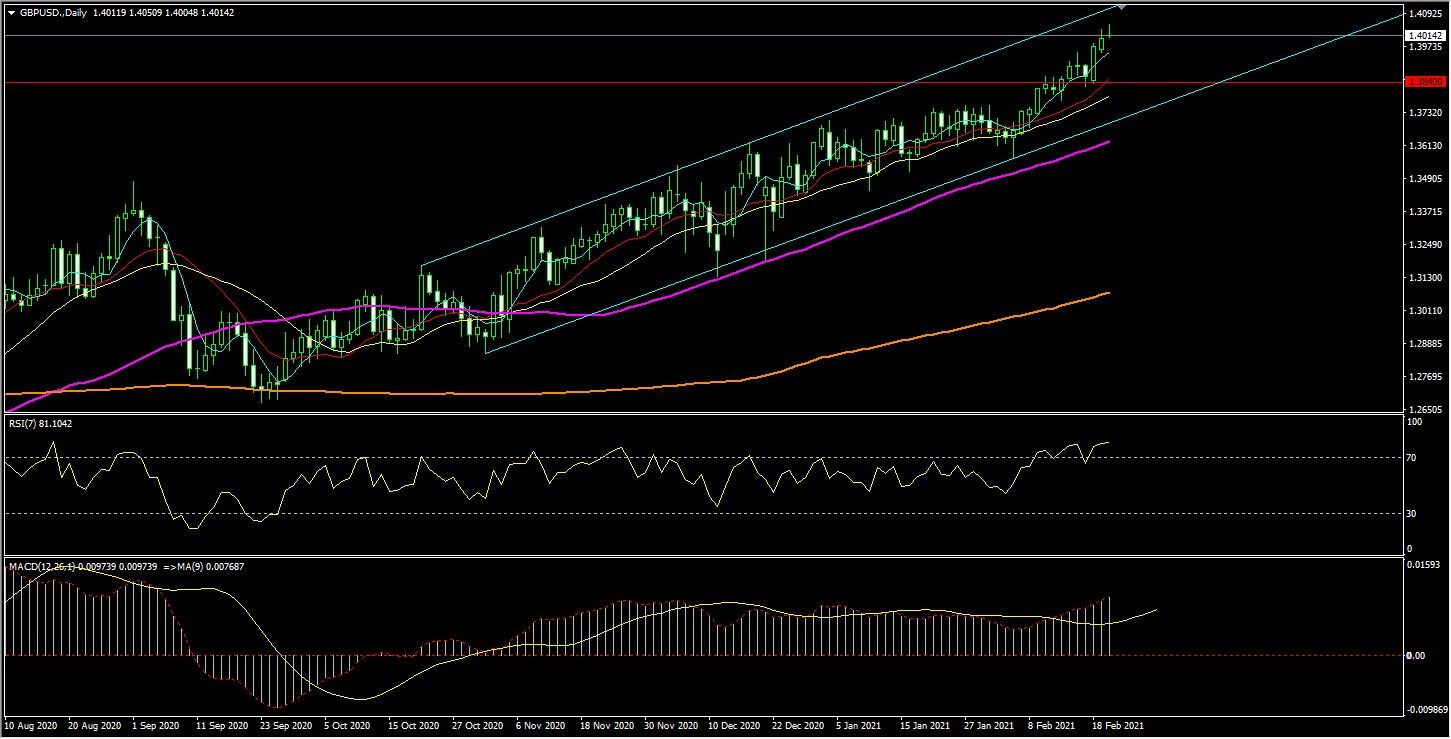Click the 1.32490 price scale value
This screenshot has width=1451, height=739.
[1424, 245]
